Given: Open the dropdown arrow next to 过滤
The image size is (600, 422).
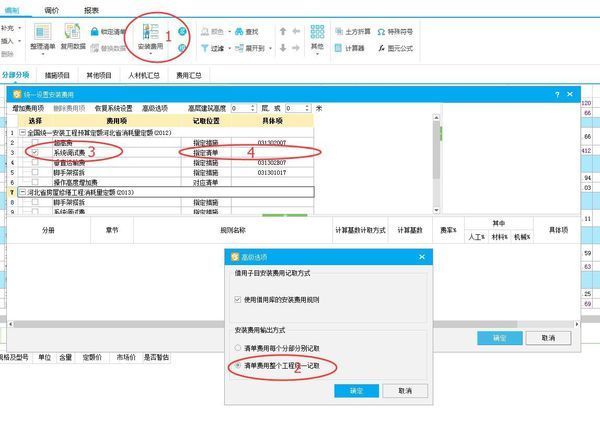Looking at the screenshot, I should [x=230, y=48].
